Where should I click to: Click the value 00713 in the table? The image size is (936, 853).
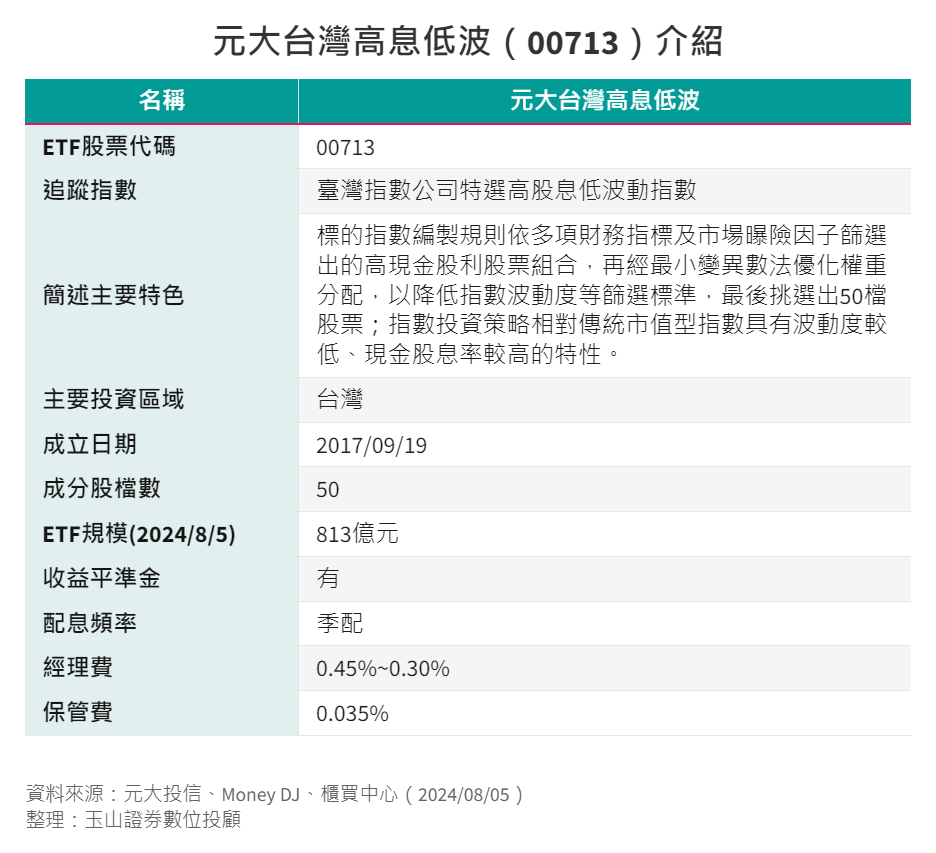pos(345,147)
